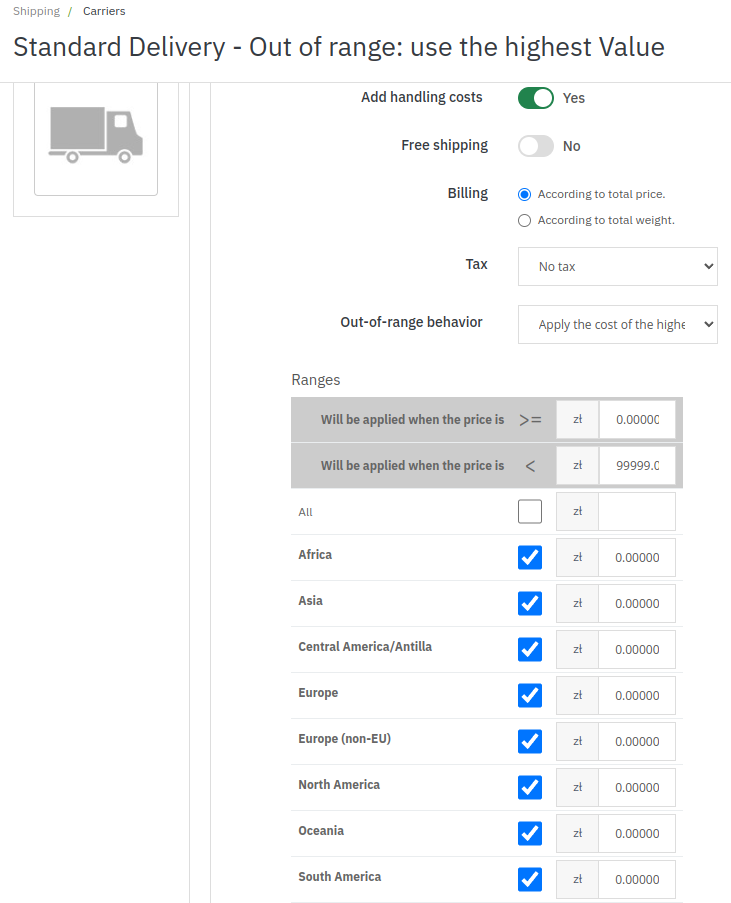Uncheck the Asia zone checkbox
Screen dimensions: 731x903
coord(530,604)
